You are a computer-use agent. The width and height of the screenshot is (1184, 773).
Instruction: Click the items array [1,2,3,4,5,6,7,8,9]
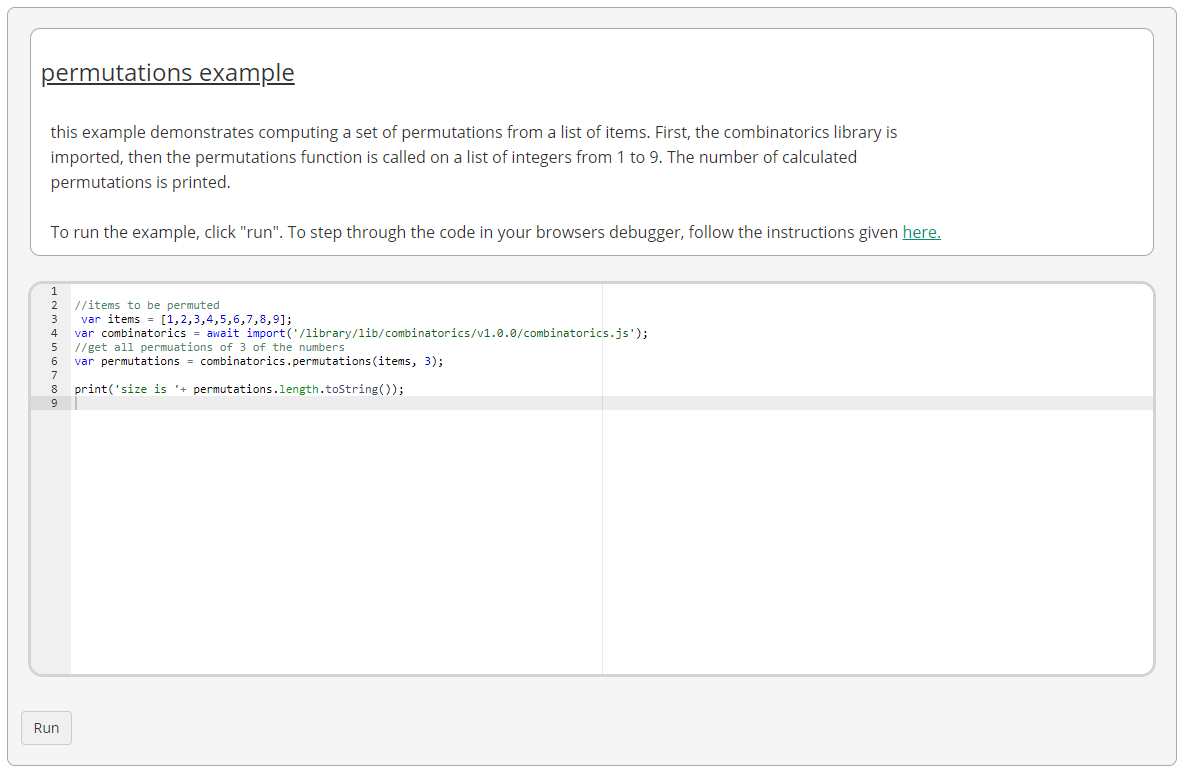click(x=226, y=319)
